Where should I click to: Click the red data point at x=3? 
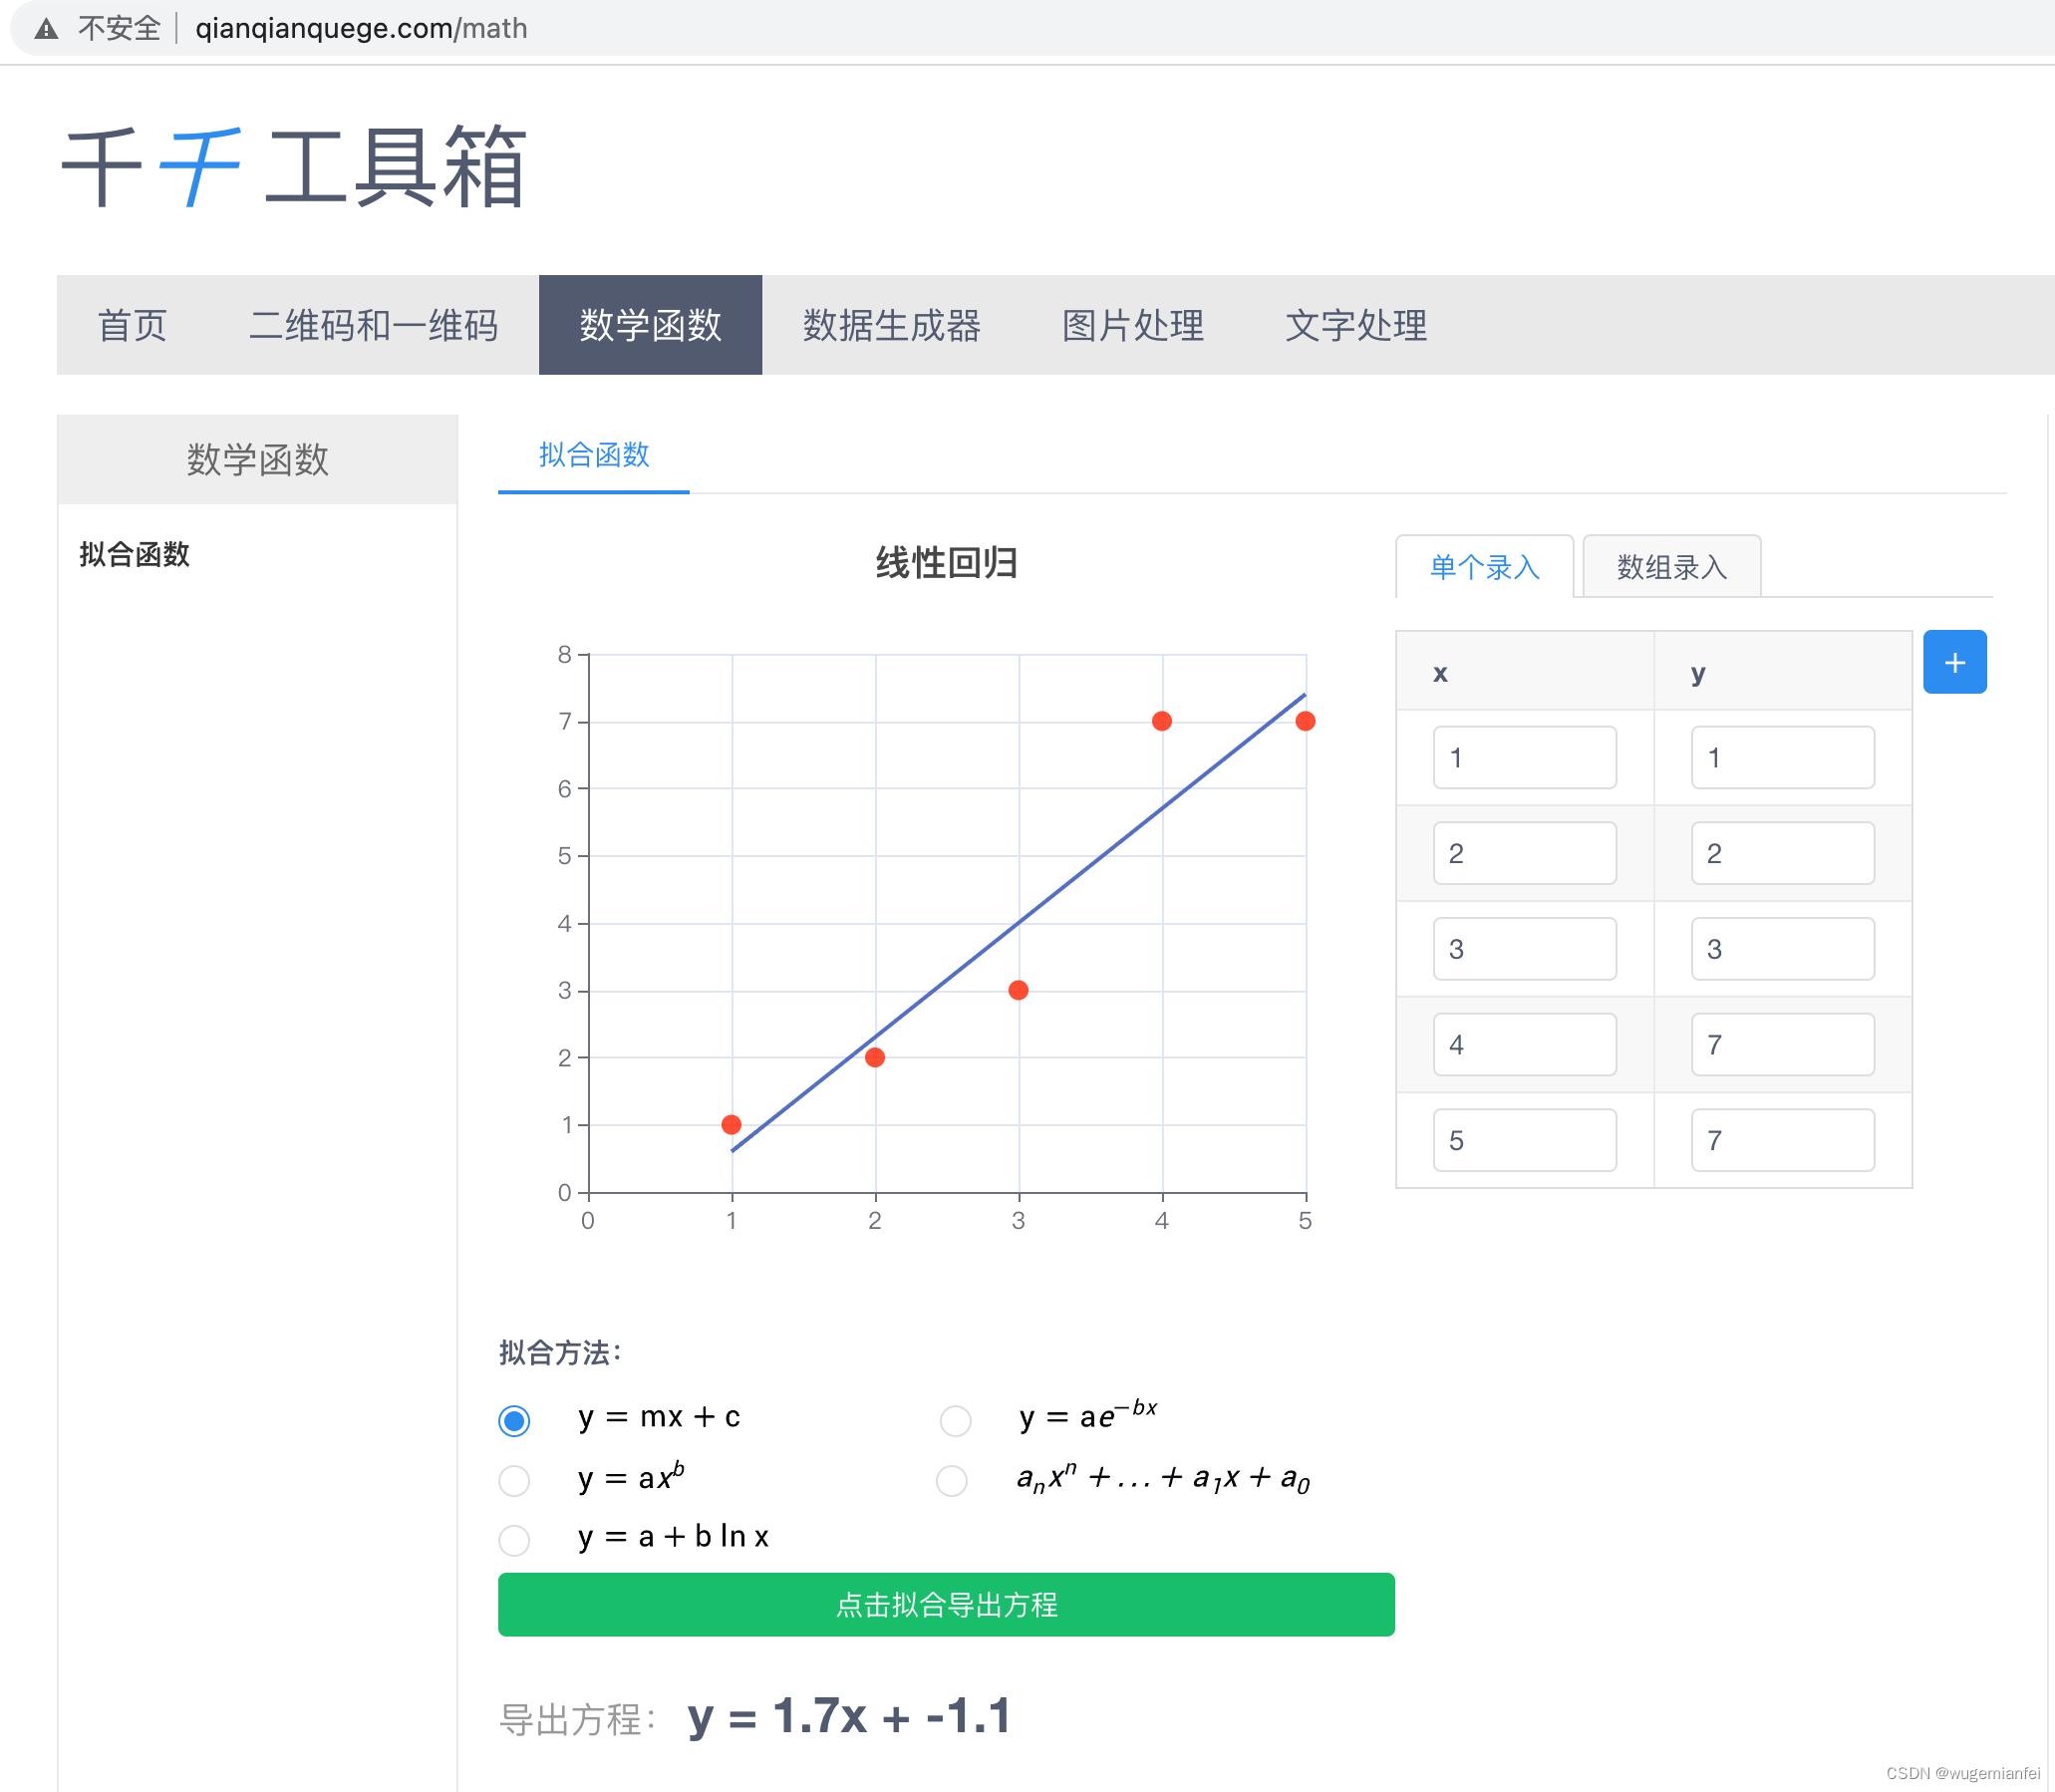1018,990
